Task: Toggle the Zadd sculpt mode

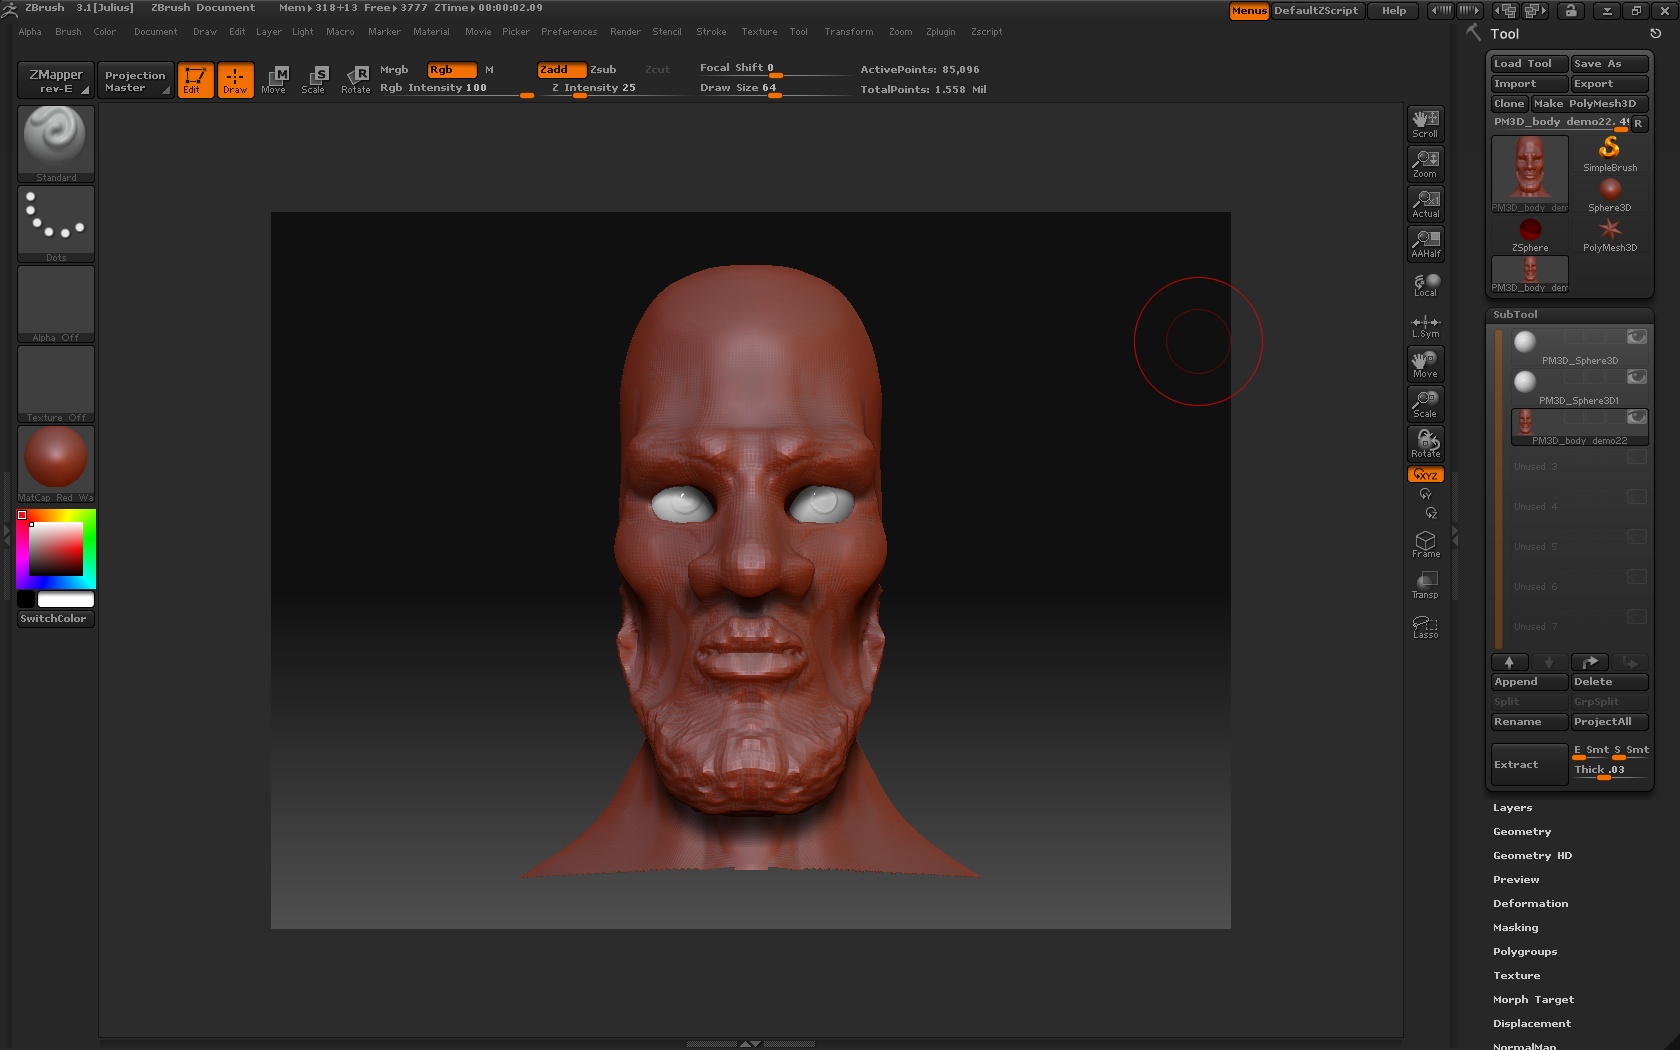Action: 561,69
